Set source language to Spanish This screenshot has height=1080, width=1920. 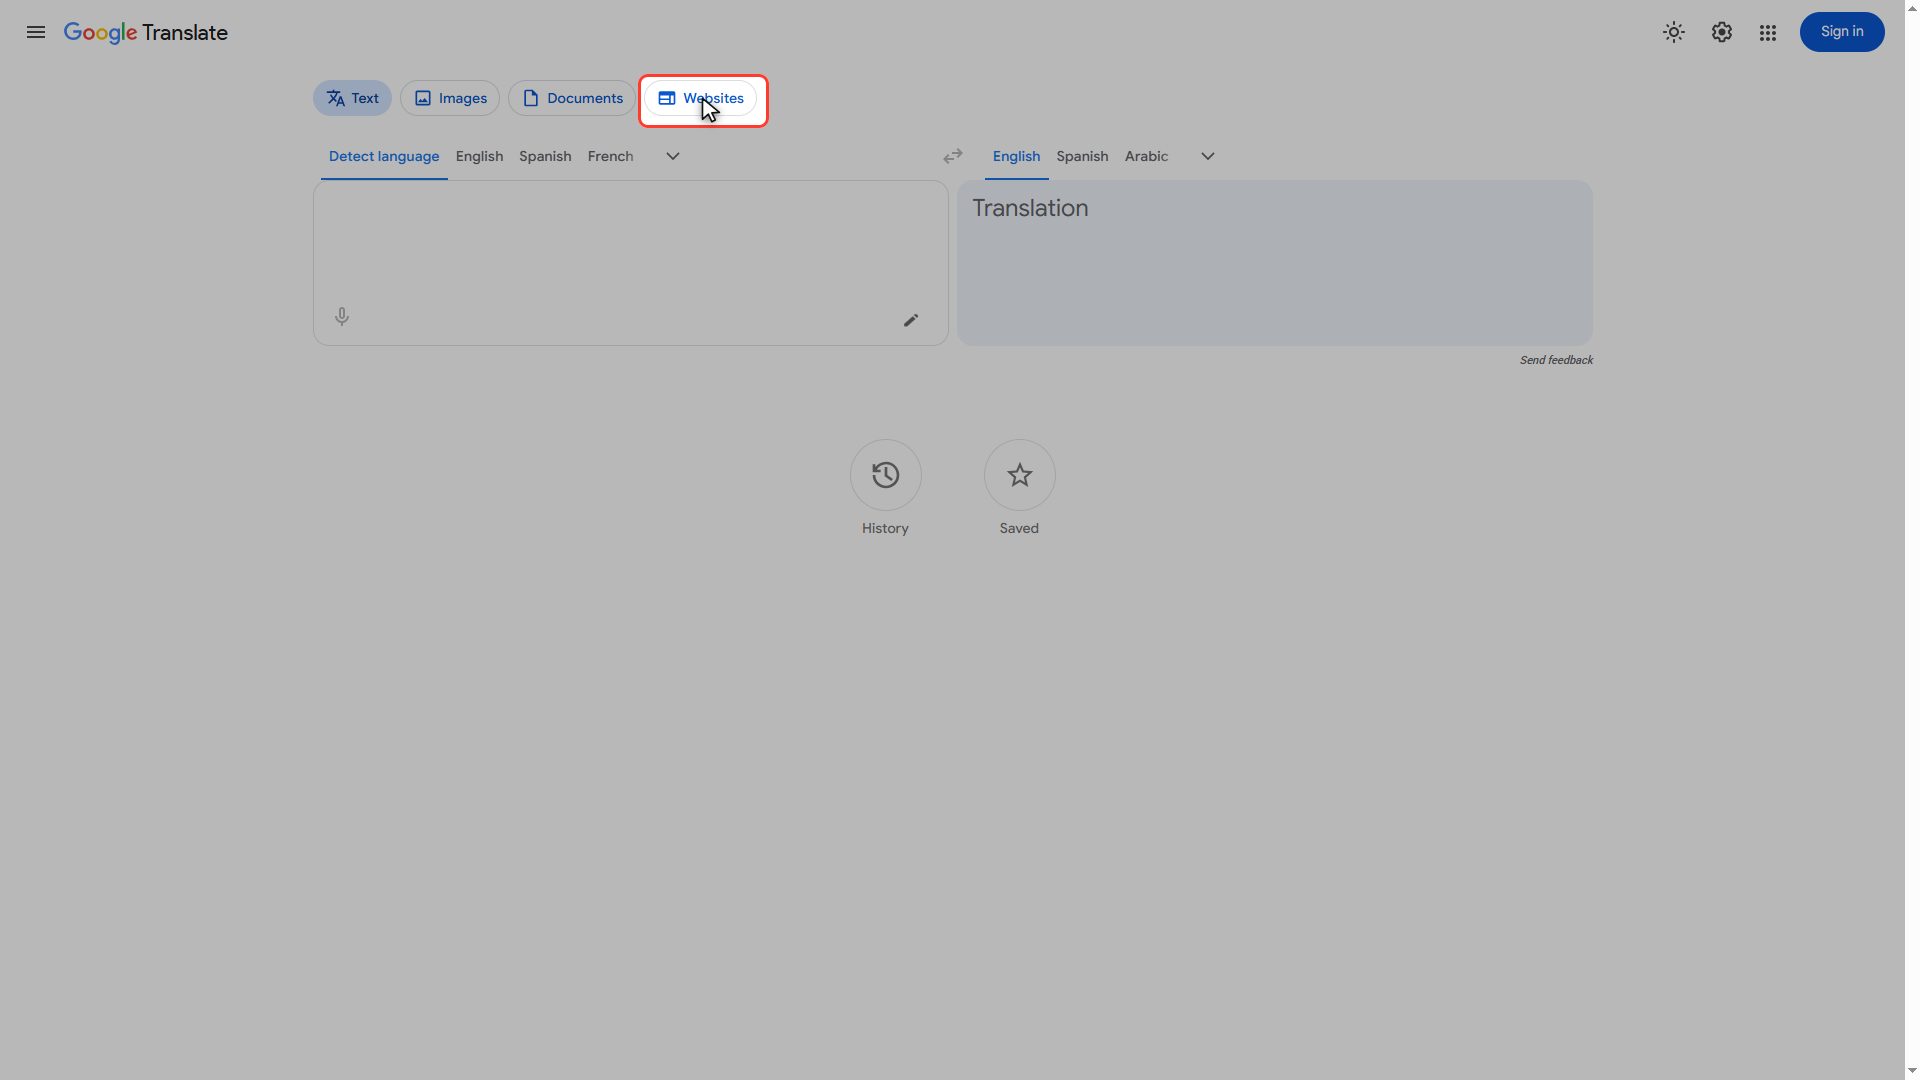click(x=545, y=157)
